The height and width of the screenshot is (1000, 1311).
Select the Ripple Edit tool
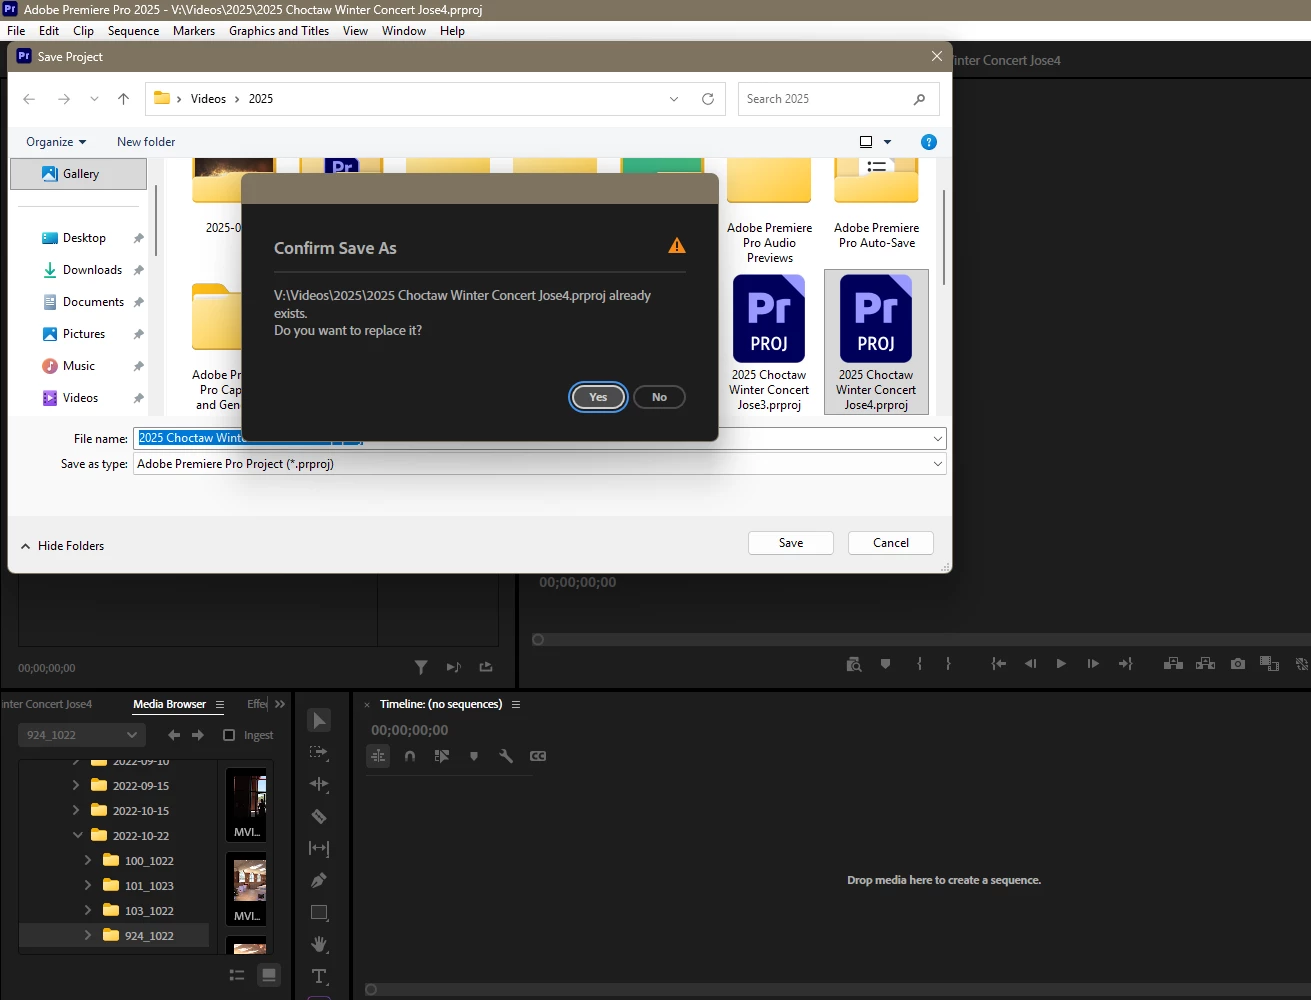(319, 784)
